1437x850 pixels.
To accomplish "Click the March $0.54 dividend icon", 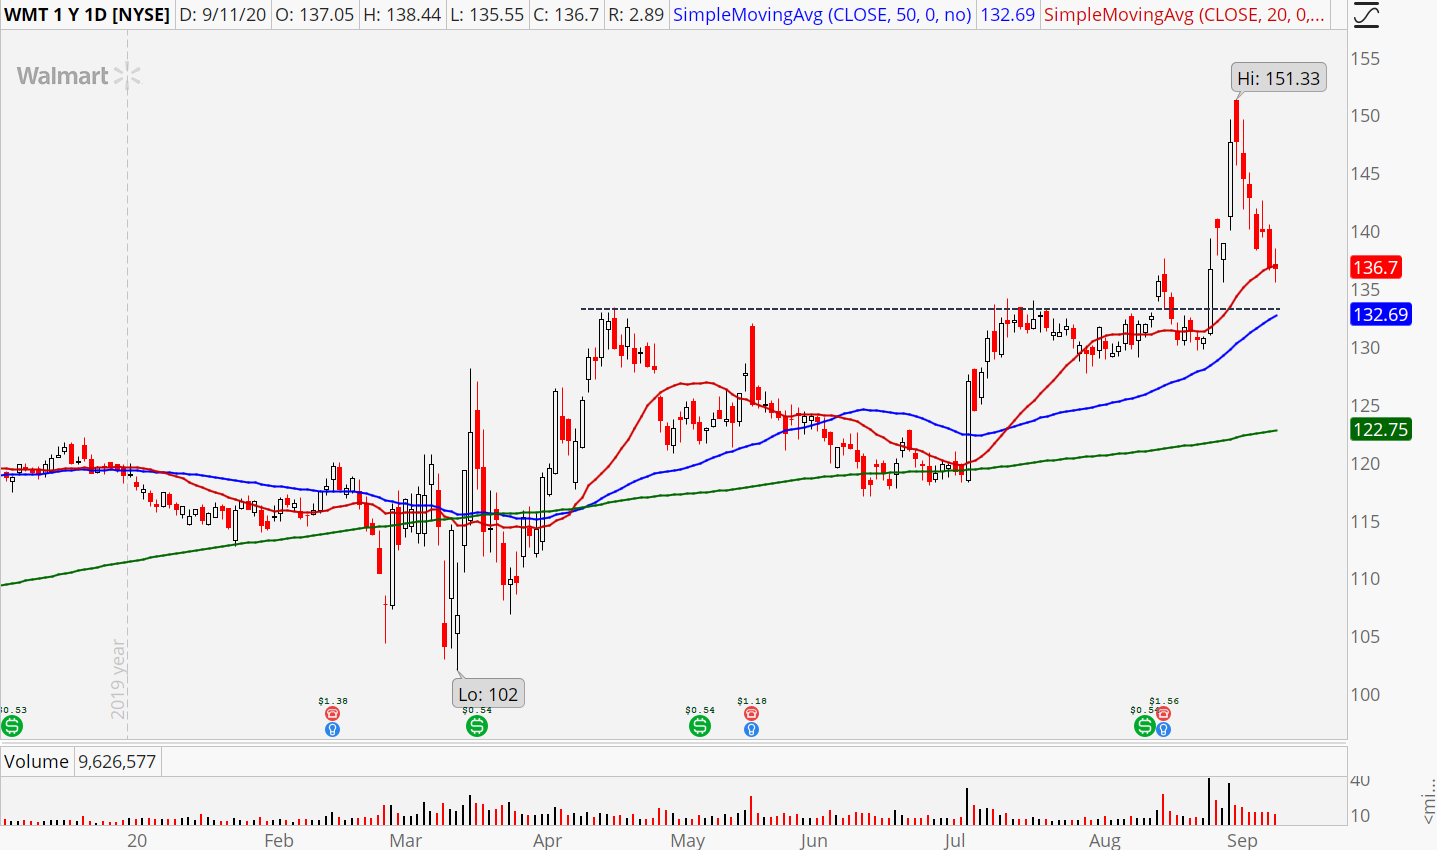I will (x=477, y=726).
